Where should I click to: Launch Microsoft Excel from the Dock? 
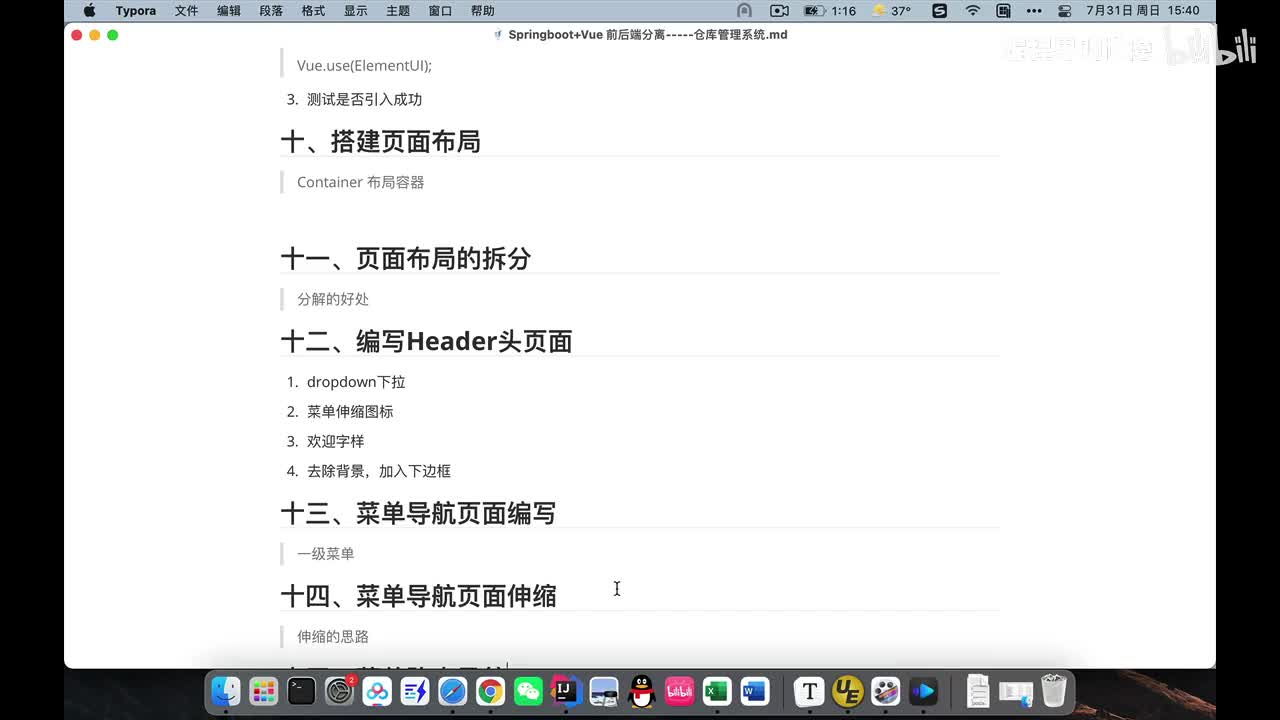tap(716, 691)
